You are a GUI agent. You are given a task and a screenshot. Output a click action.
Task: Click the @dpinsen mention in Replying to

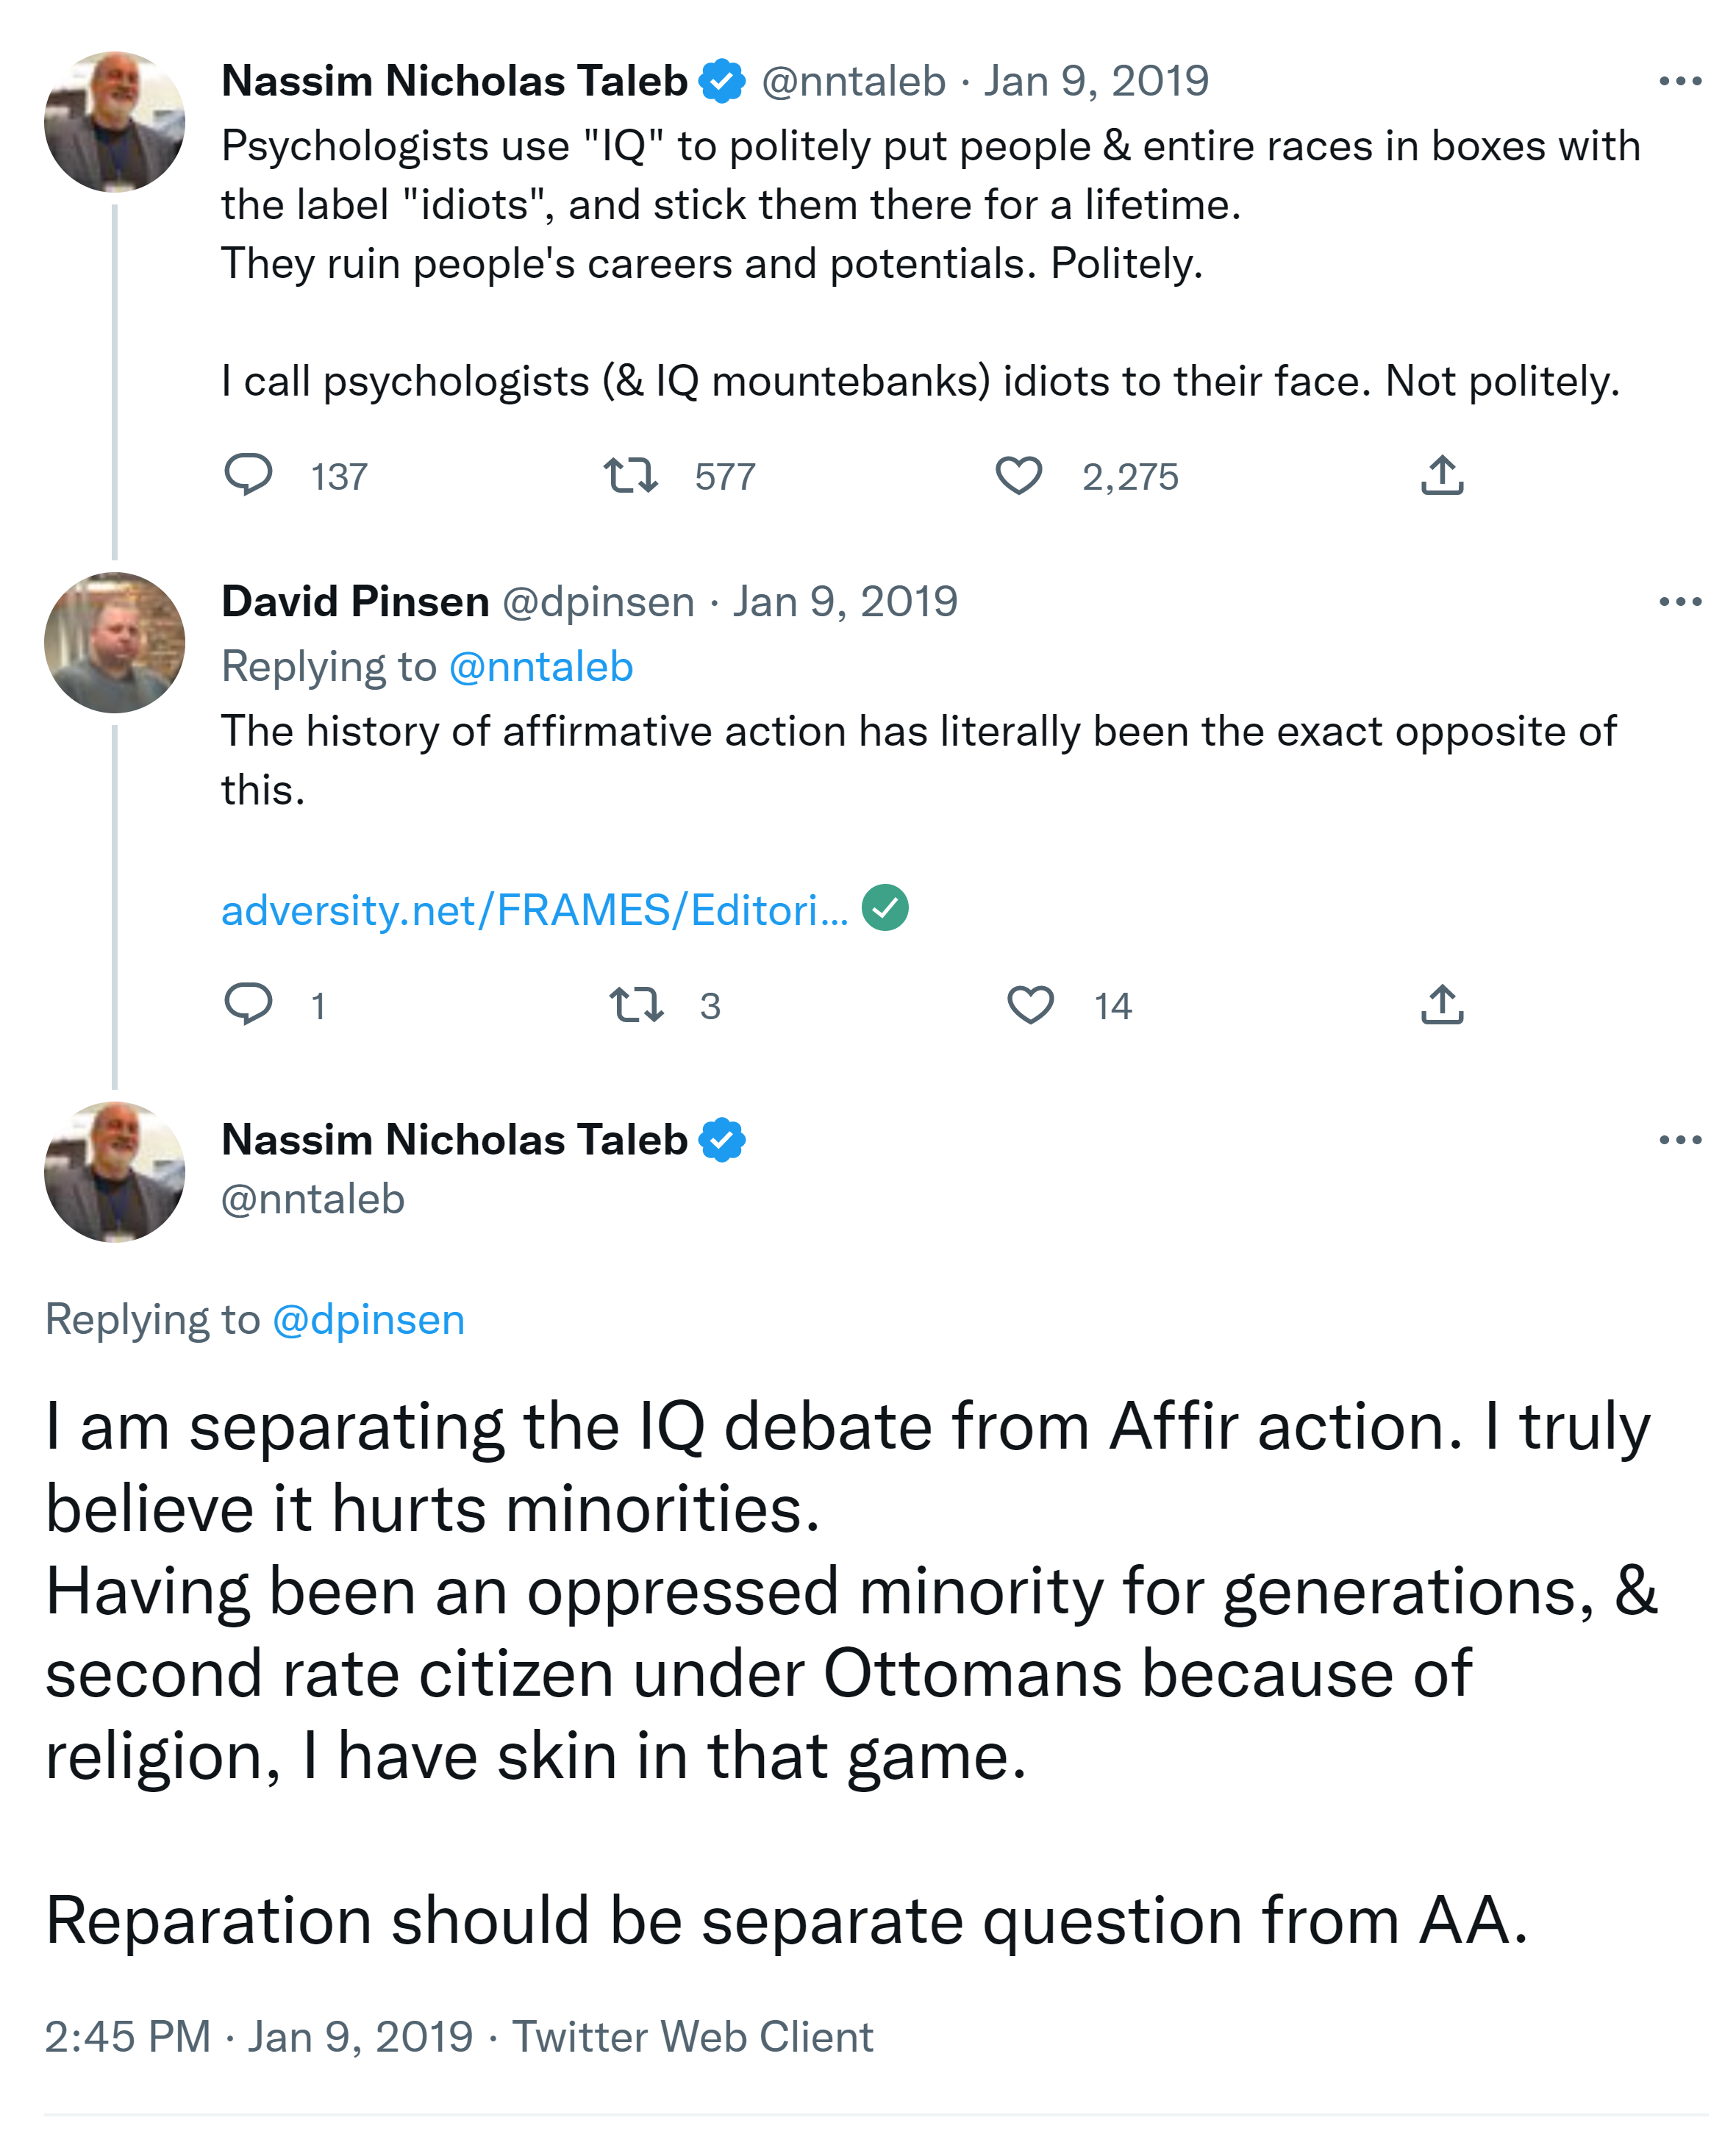(368, 1320)
